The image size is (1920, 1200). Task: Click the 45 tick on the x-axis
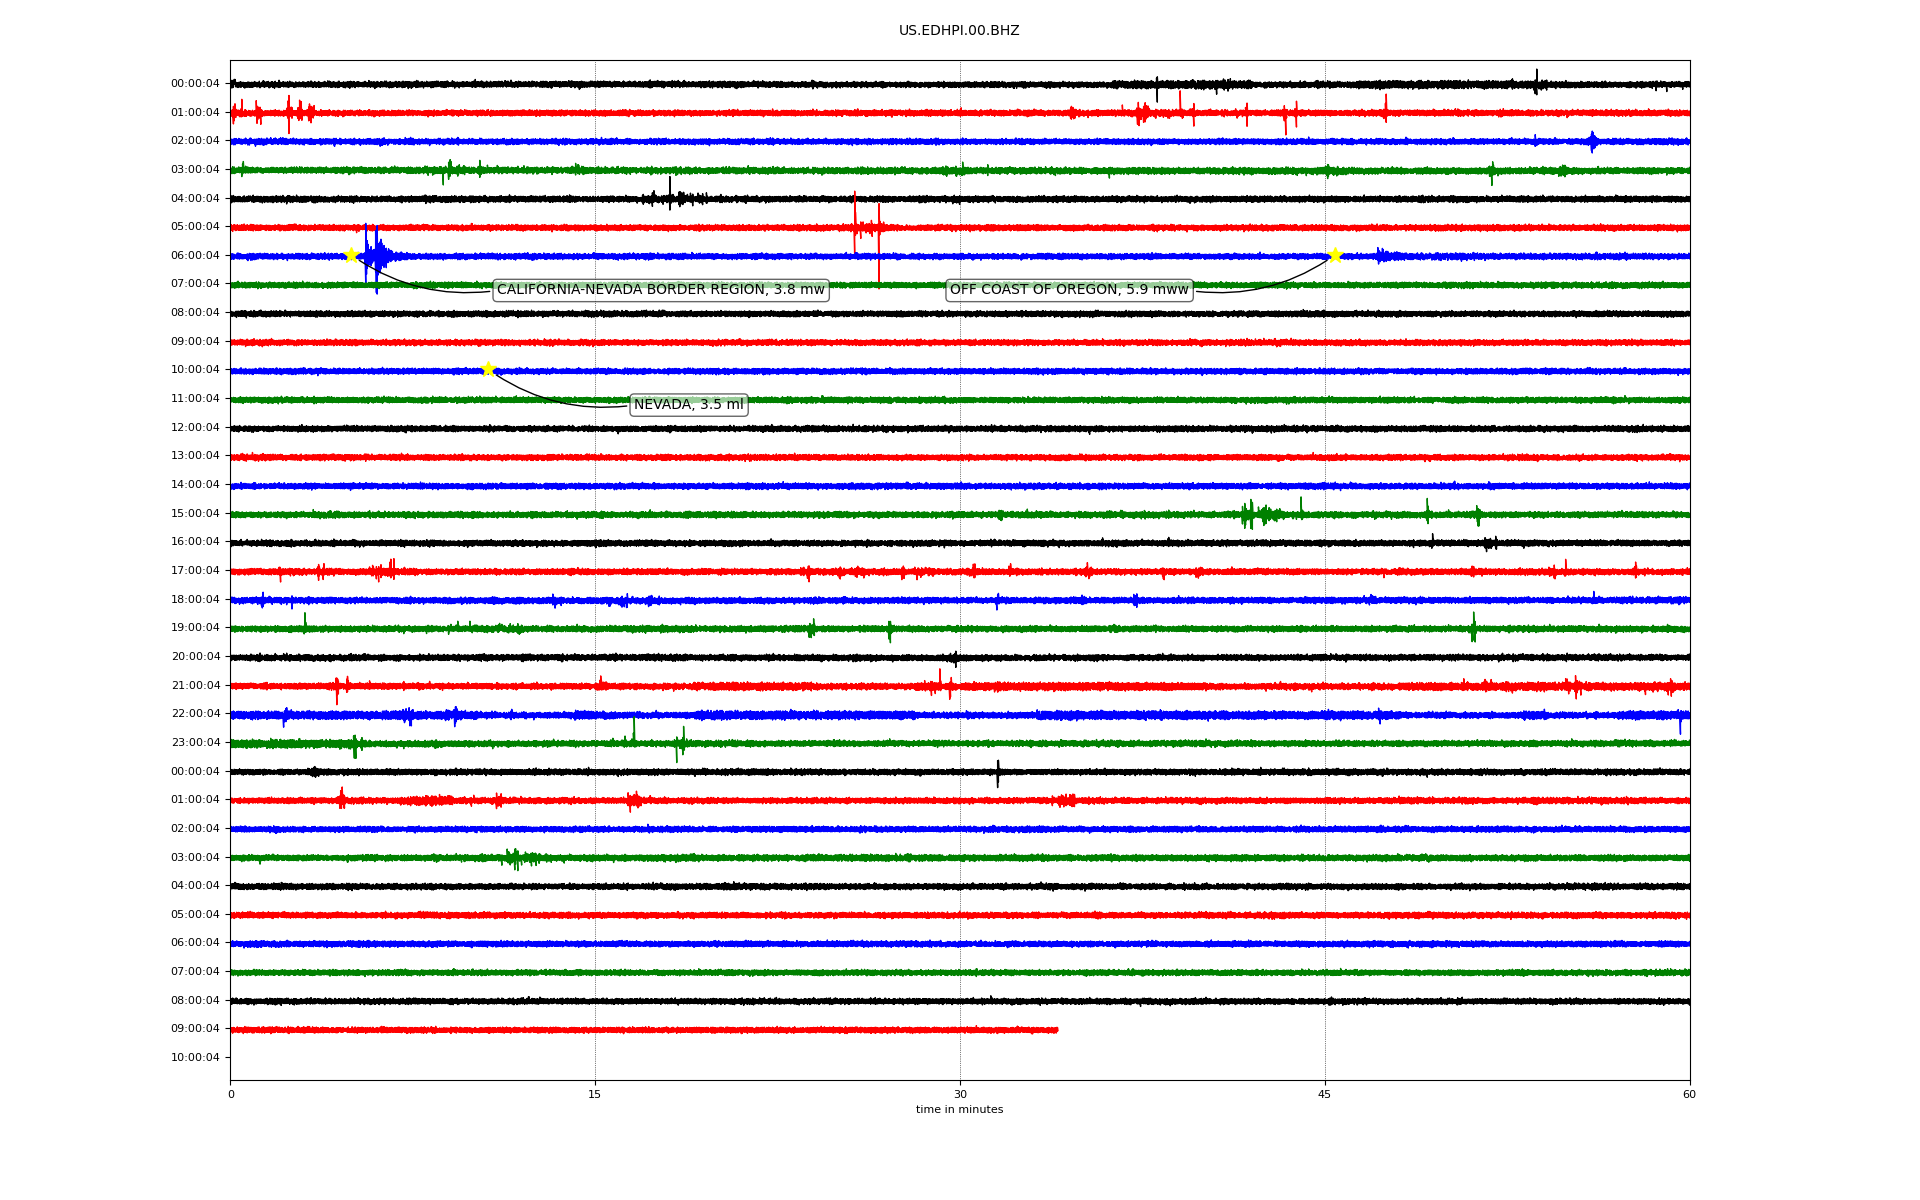(1324, 1094)
